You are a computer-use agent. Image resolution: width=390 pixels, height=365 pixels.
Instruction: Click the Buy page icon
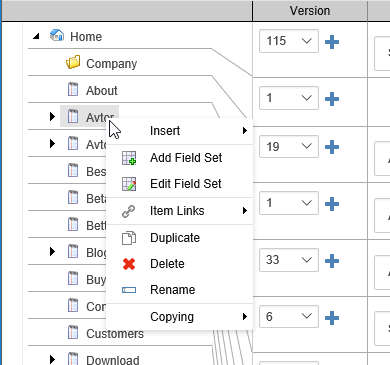pyautogui.click(x=73, y=278)
